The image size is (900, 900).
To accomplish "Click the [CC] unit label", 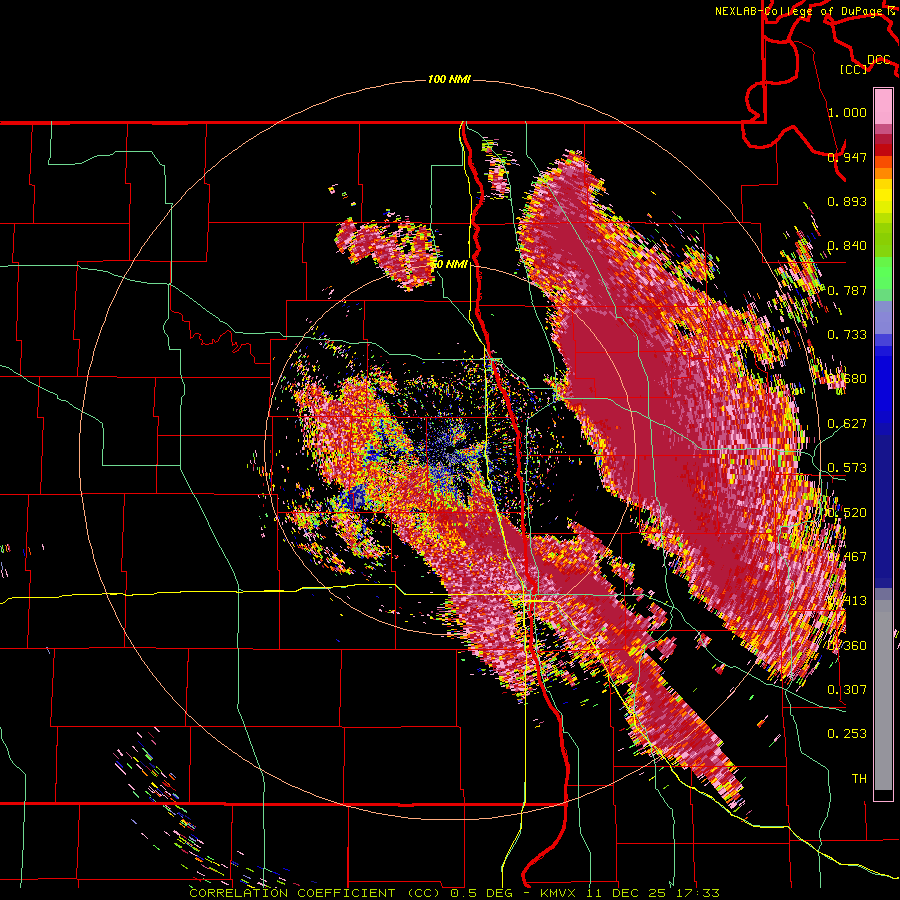I will 854,69.
